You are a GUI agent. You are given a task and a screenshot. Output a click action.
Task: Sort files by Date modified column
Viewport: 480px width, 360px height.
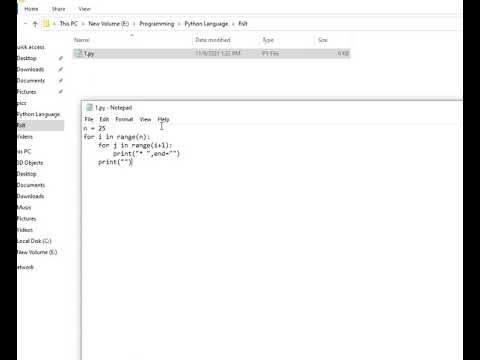point(213,40)
